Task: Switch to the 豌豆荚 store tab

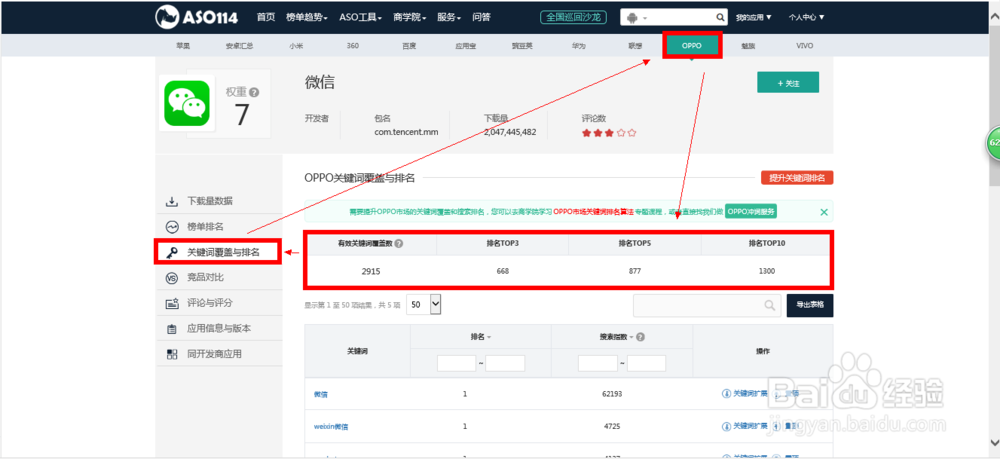Action: coord(522,46)
